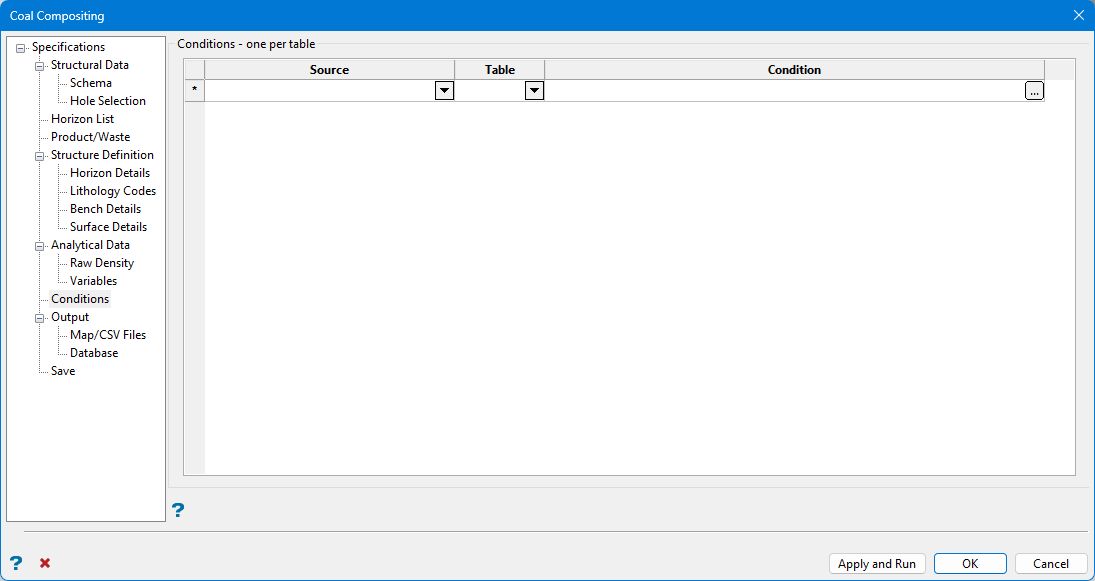Open the Horizon Details page
This screenshot has width=1095, height=581.
point(110,173)
